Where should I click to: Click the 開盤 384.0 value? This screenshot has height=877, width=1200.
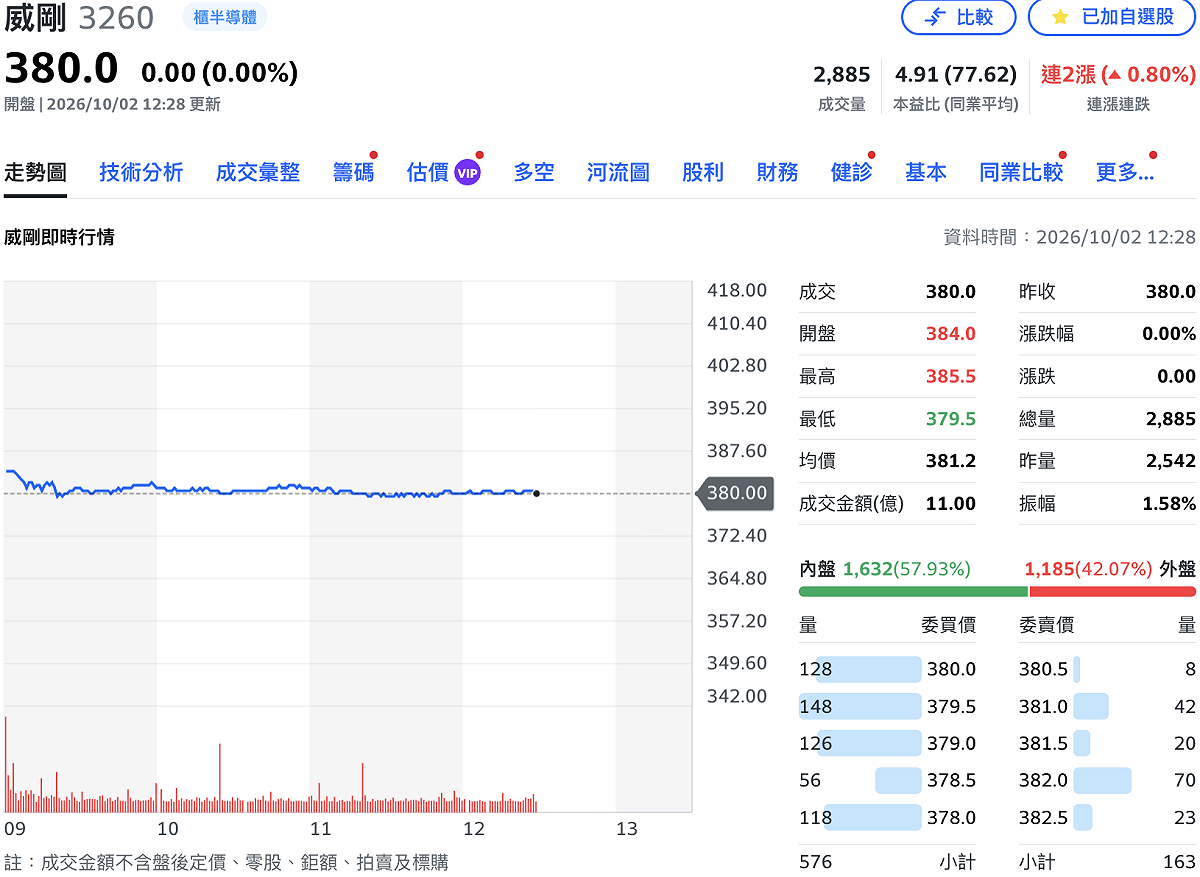coord(950,334)
